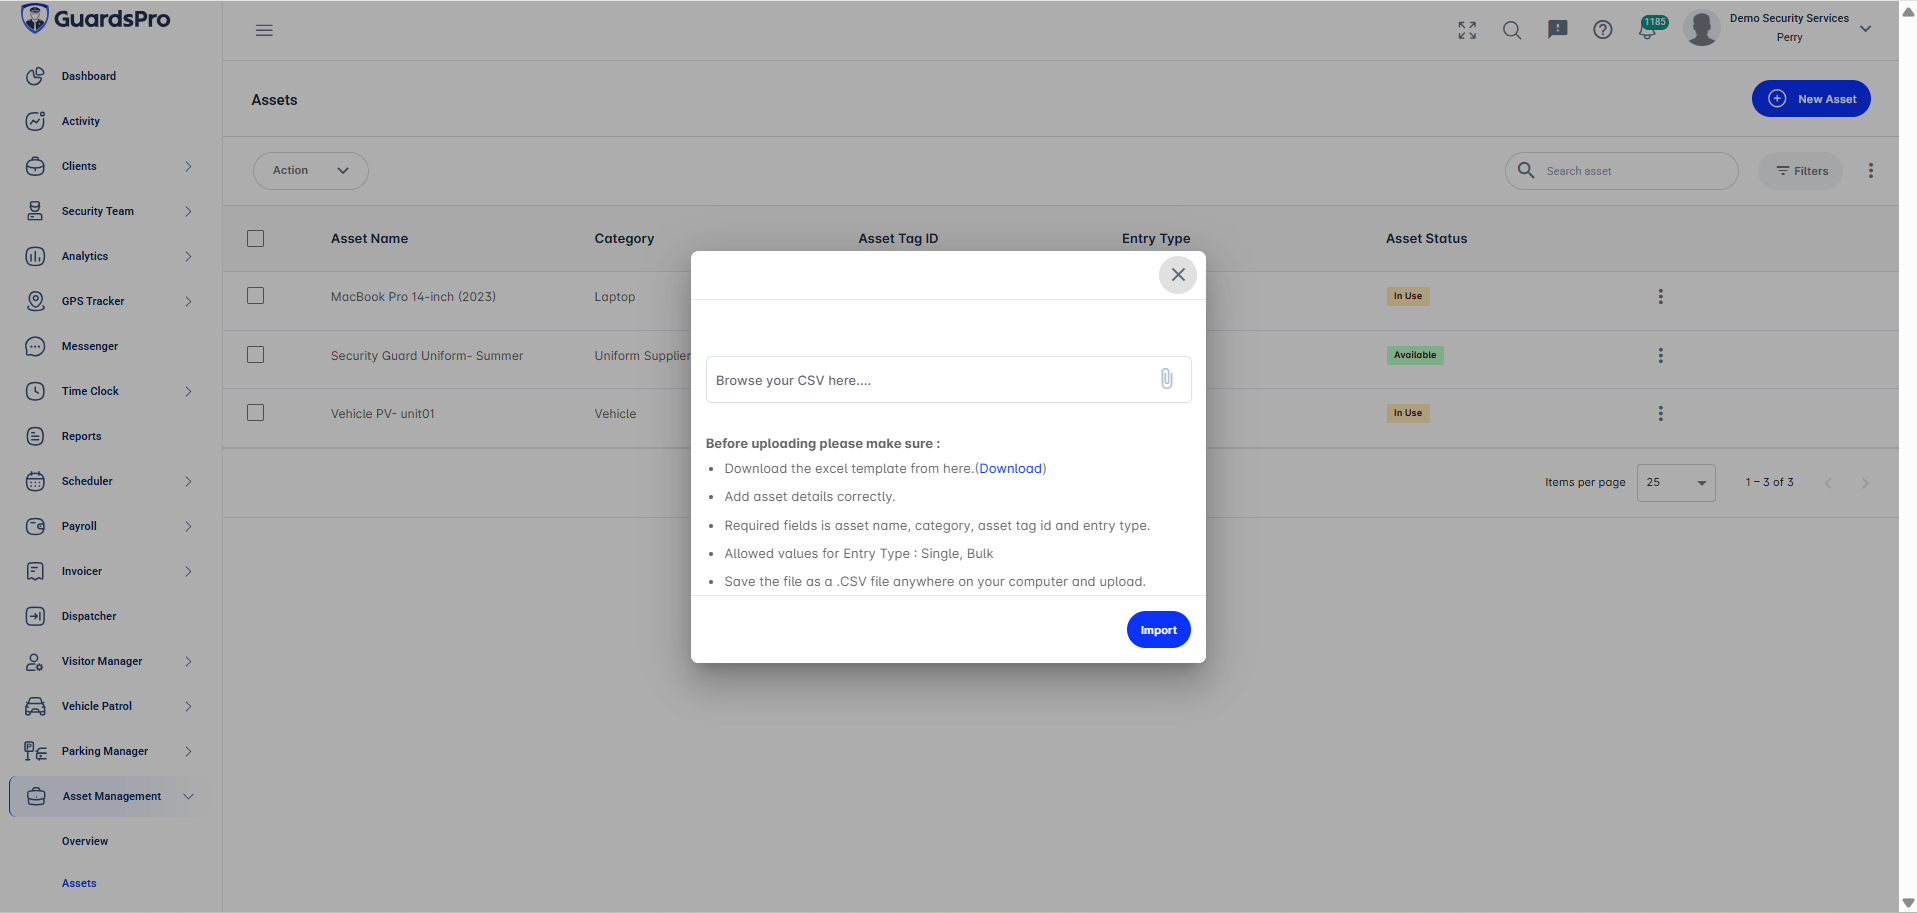Click the Download template link

(1010, 468)
